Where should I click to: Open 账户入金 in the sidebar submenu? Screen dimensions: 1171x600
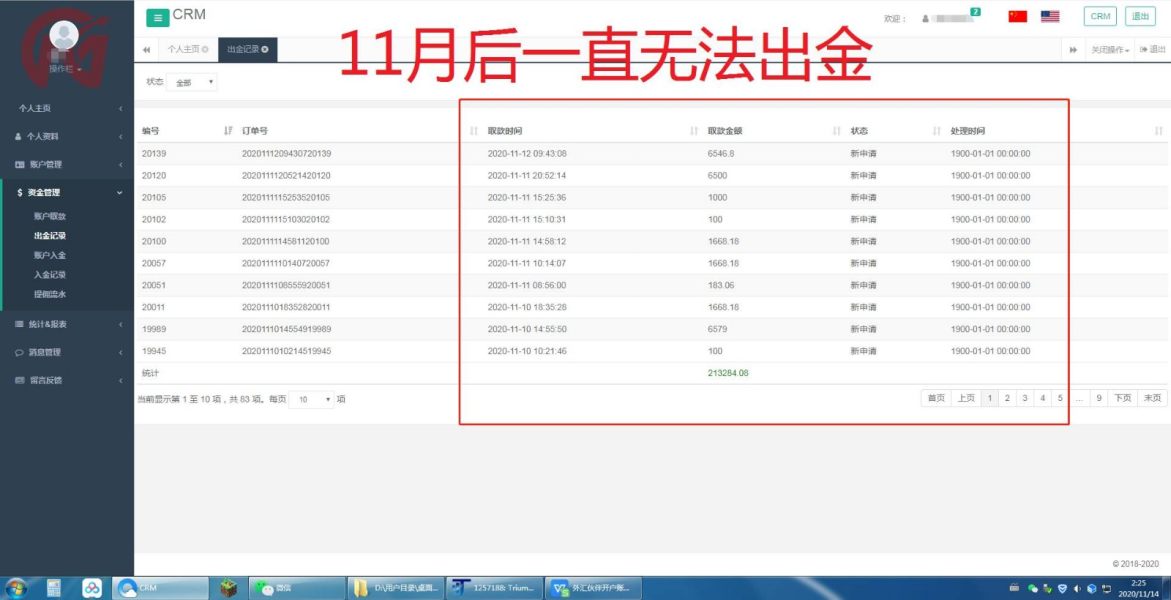50,255
